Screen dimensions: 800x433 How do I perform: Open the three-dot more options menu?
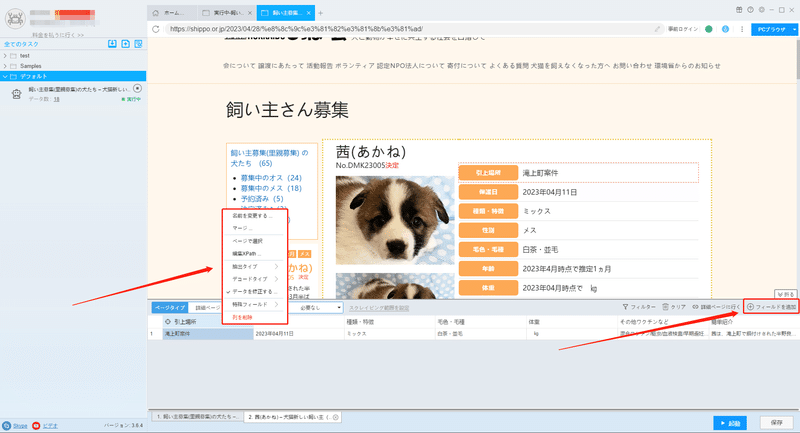pyautogui.click(x=742, y=29)
